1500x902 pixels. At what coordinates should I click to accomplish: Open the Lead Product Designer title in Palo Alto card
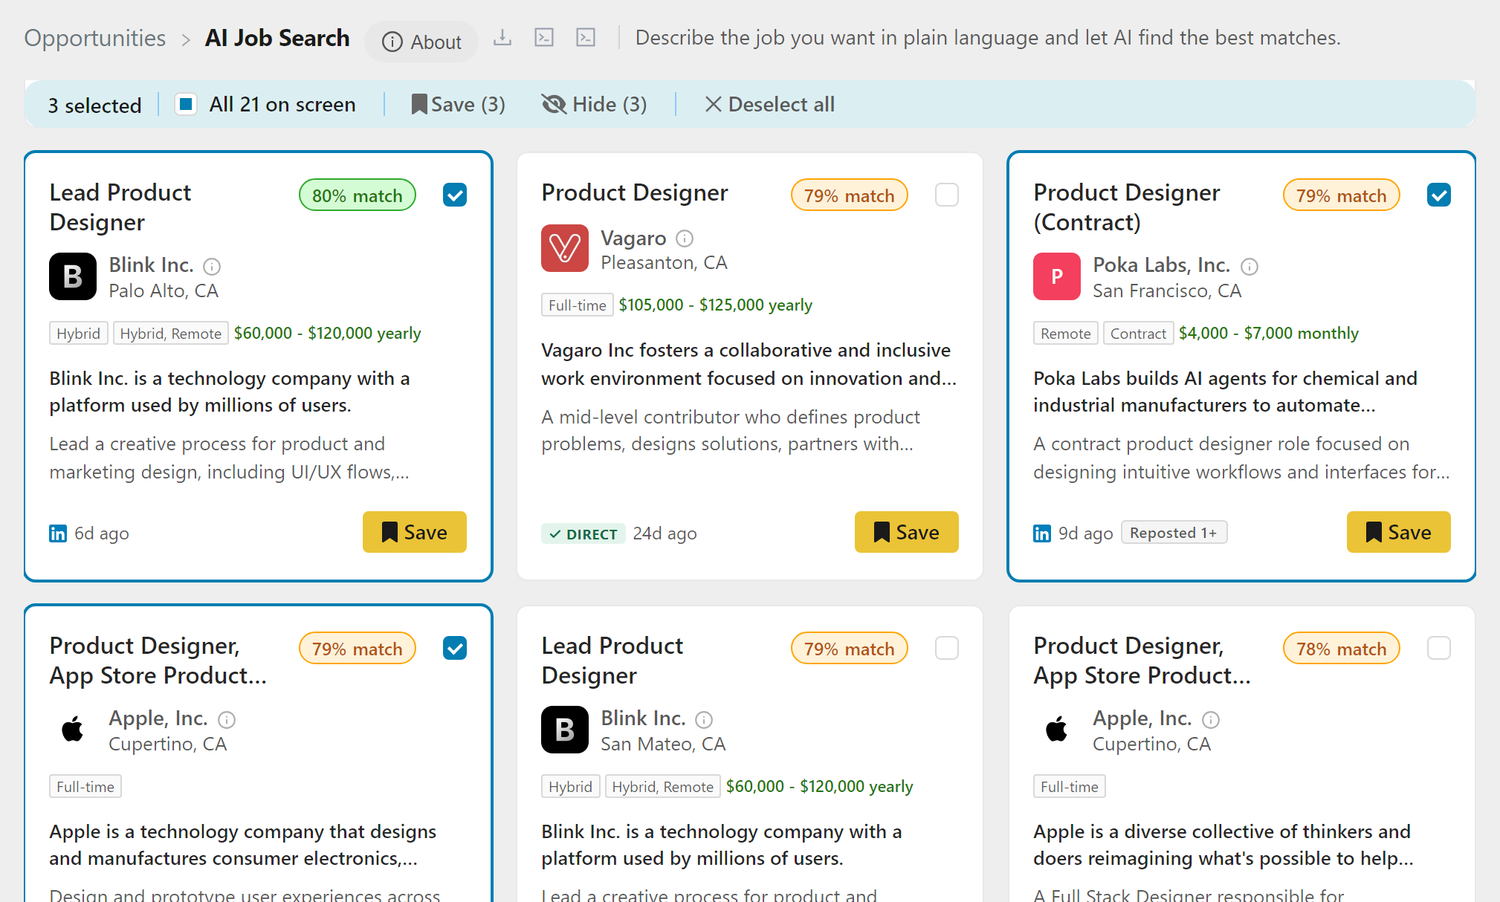(120, 207)
